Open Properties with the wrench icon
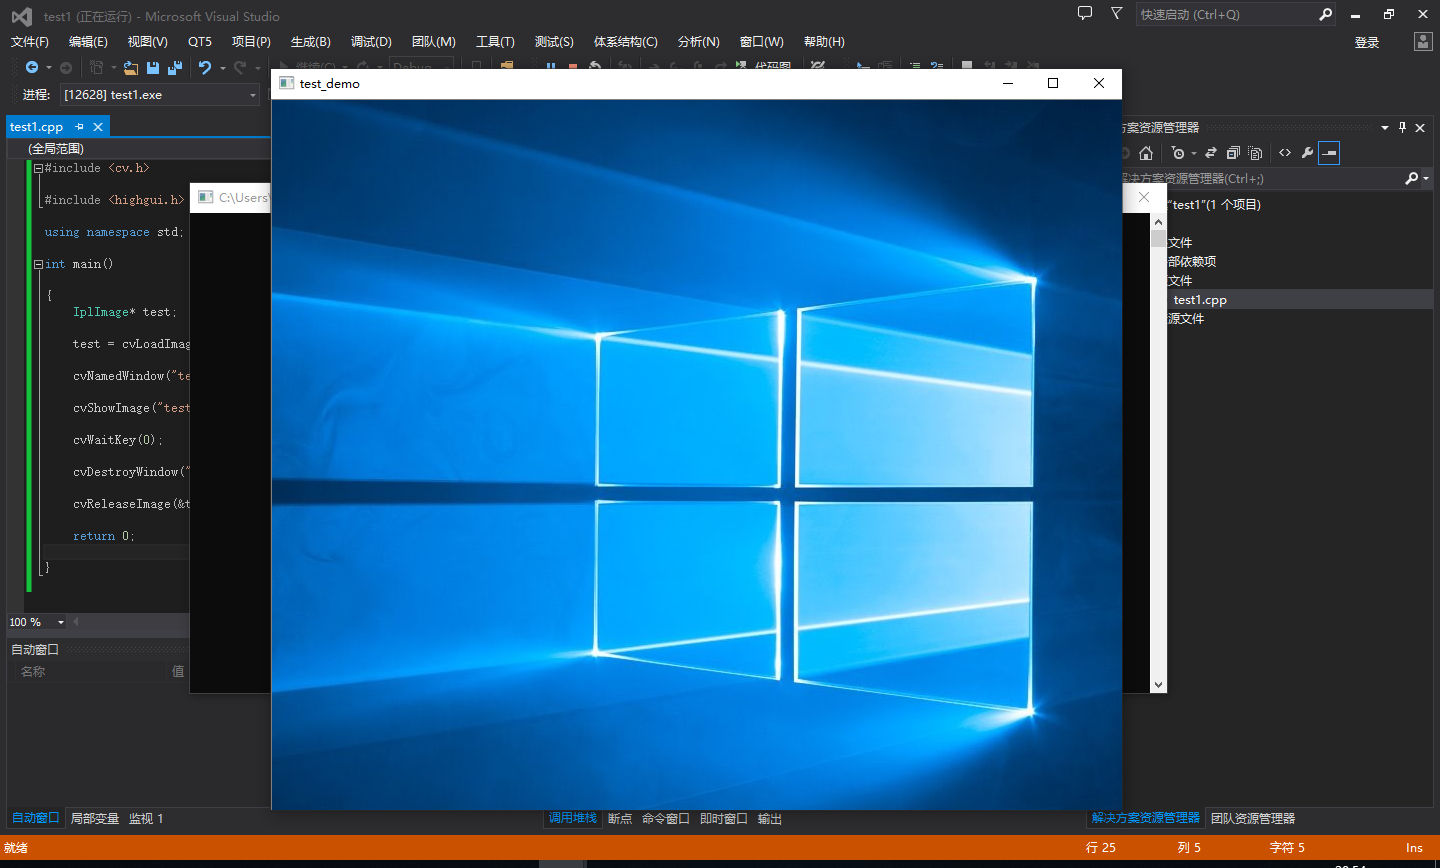Image resolution: width=1440 pixels, height=868 pixels. [1307, 153]
